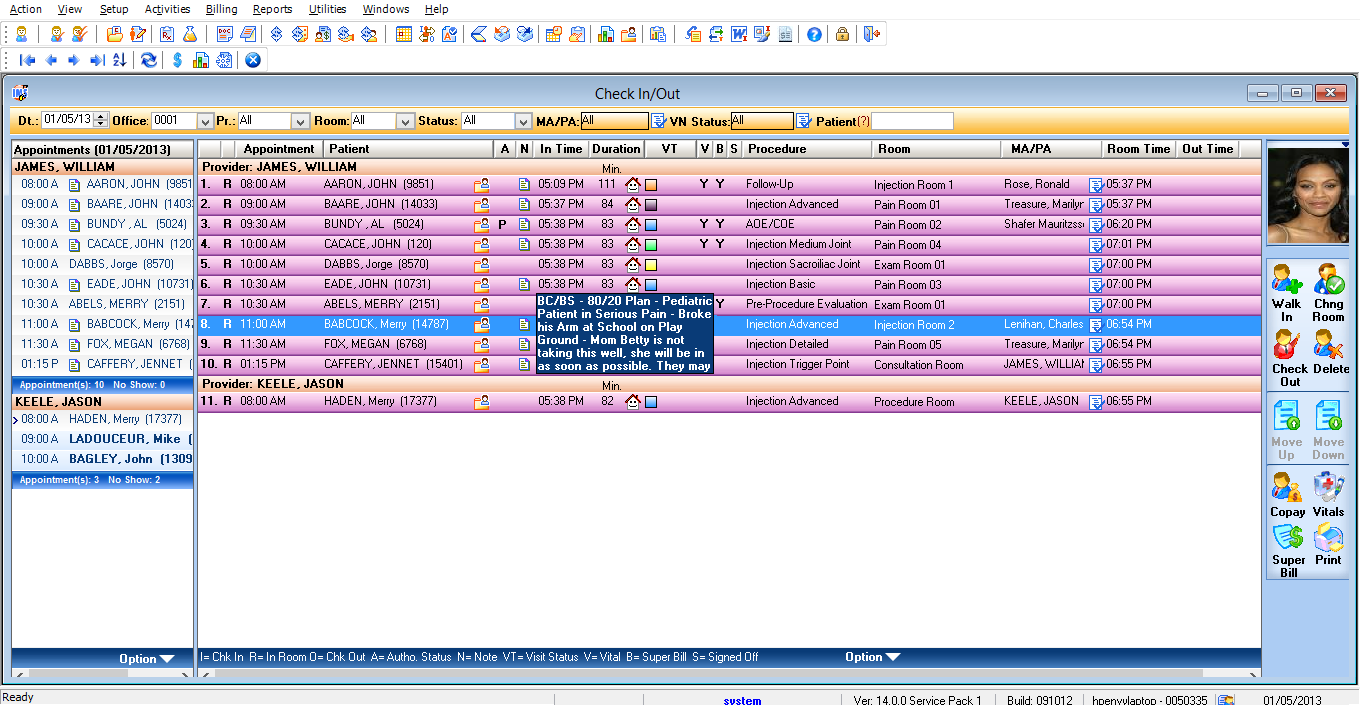Select LADOUCEUR, Mike in appointments list
This screenshot has width=1360, height=705.
pos(103,439)
